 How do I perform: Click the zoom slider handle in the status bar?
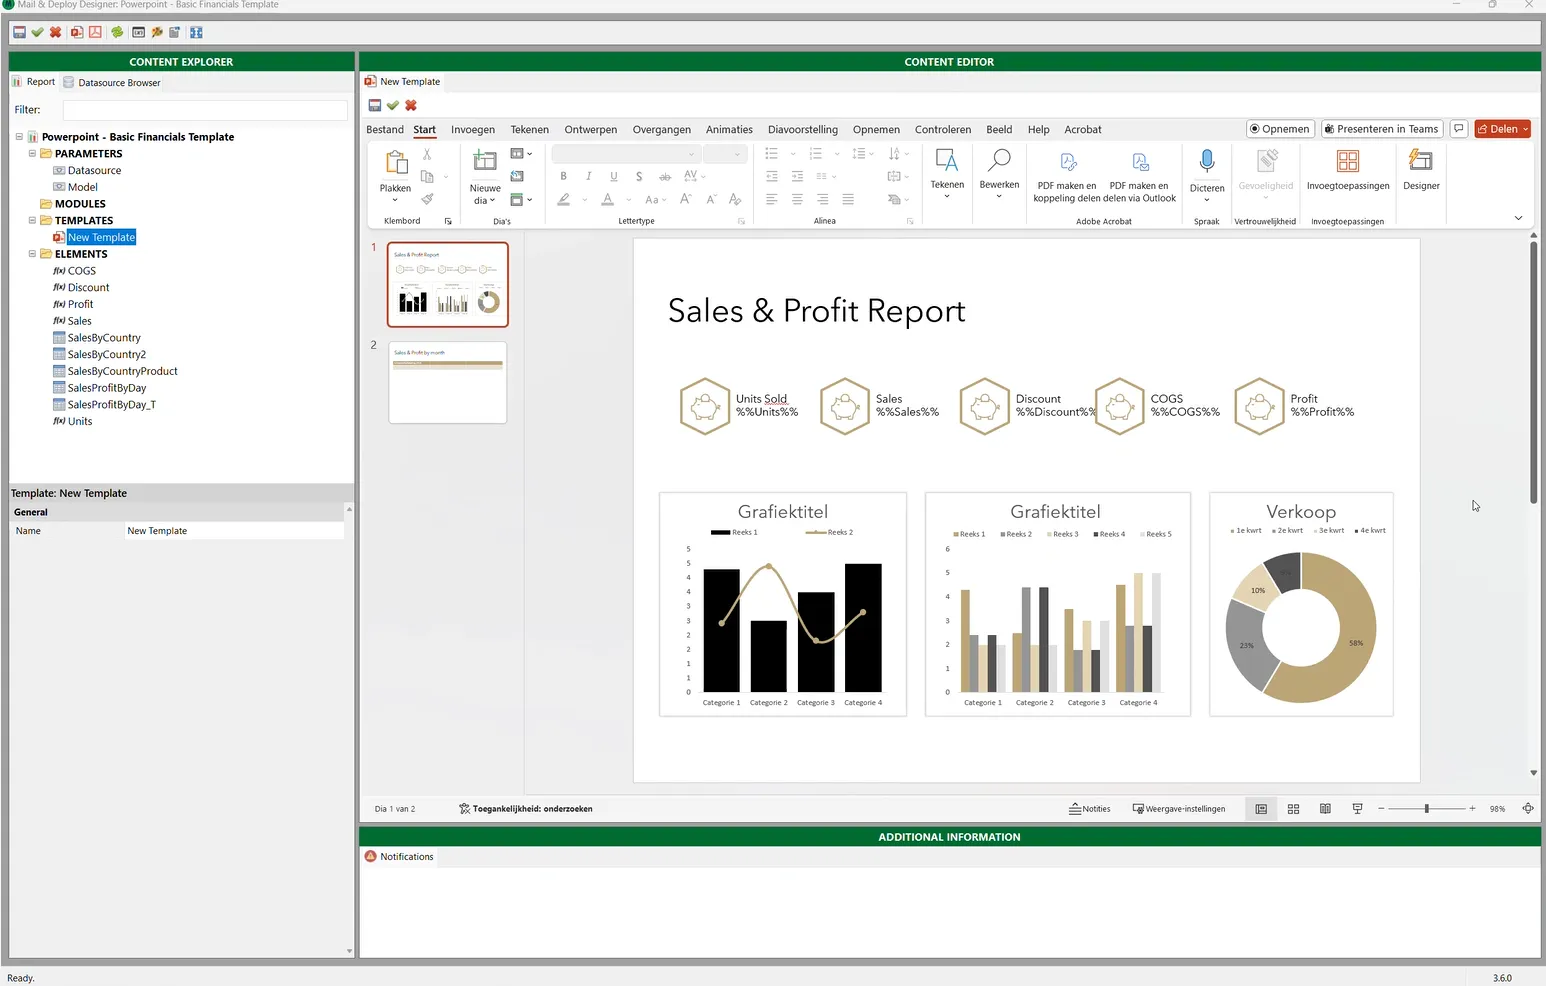coord(1427,809)
